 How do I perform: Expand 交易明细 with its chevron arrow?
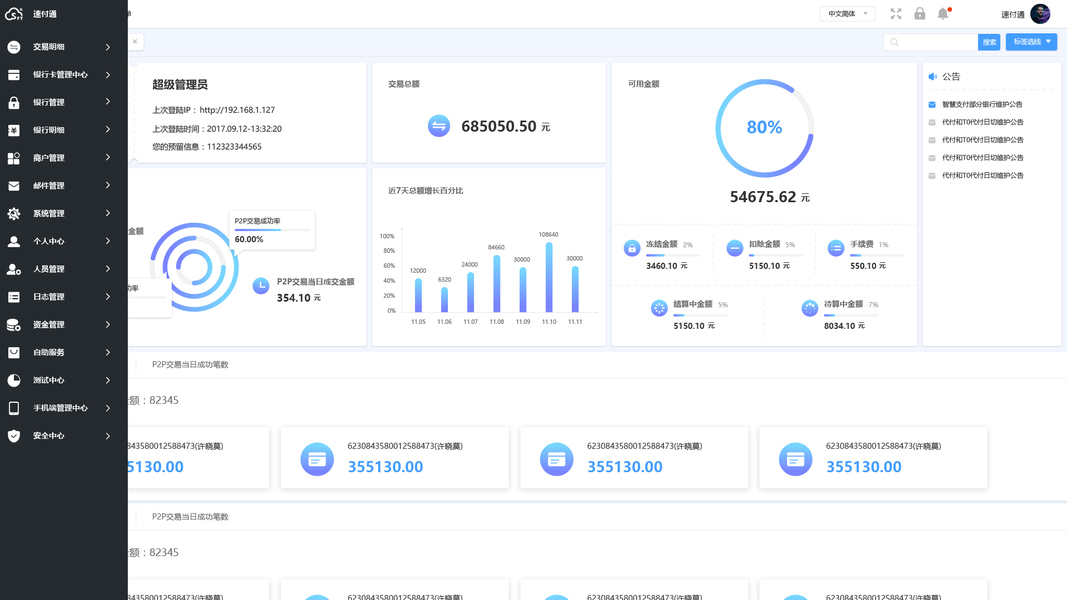108,47
